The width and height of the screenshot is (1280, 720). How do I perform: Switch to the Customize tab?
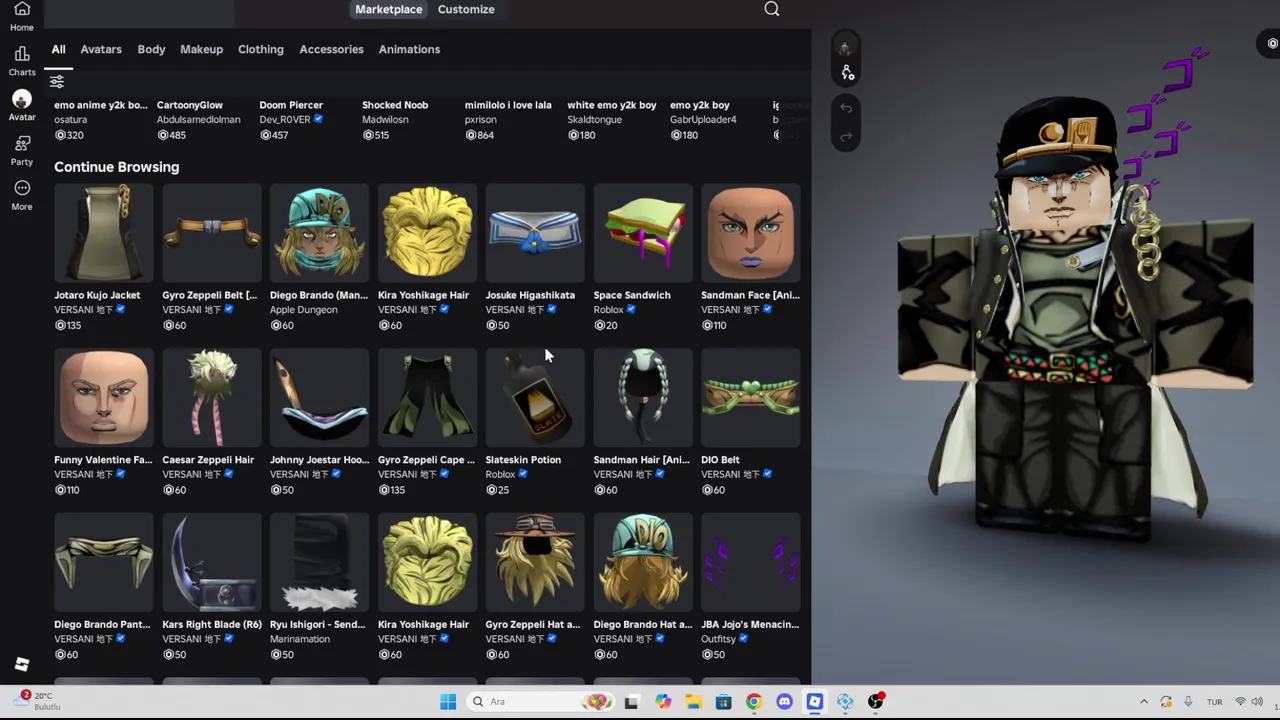click(x=466, y=9)
